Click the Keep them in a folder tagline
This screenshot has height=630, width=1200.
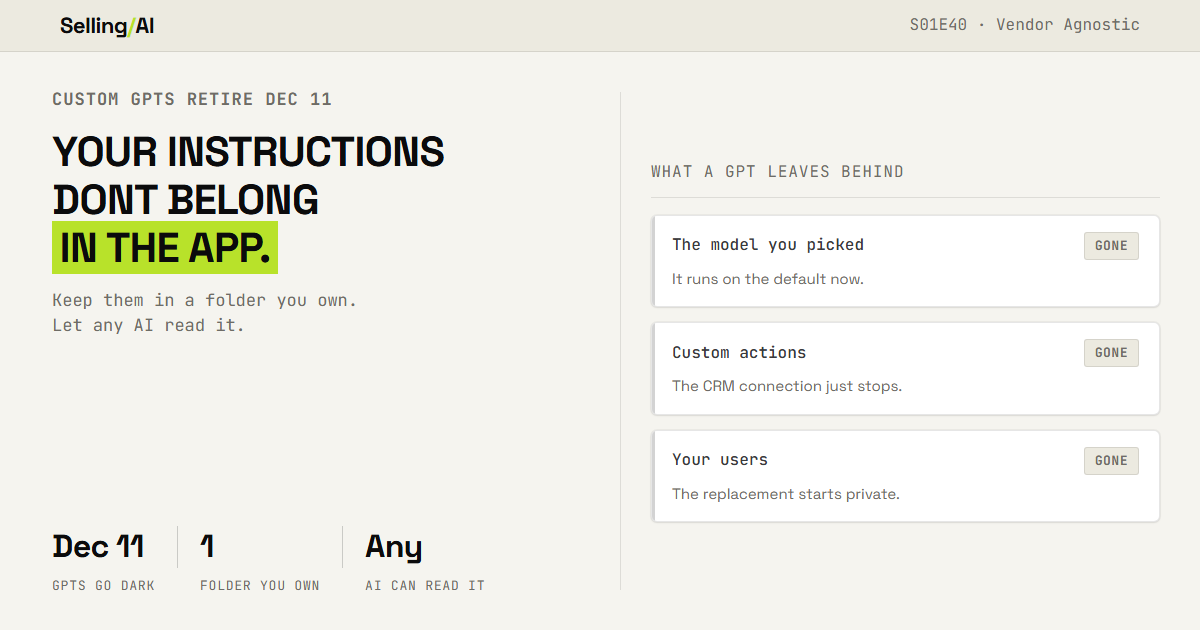[x=204, y=312]
